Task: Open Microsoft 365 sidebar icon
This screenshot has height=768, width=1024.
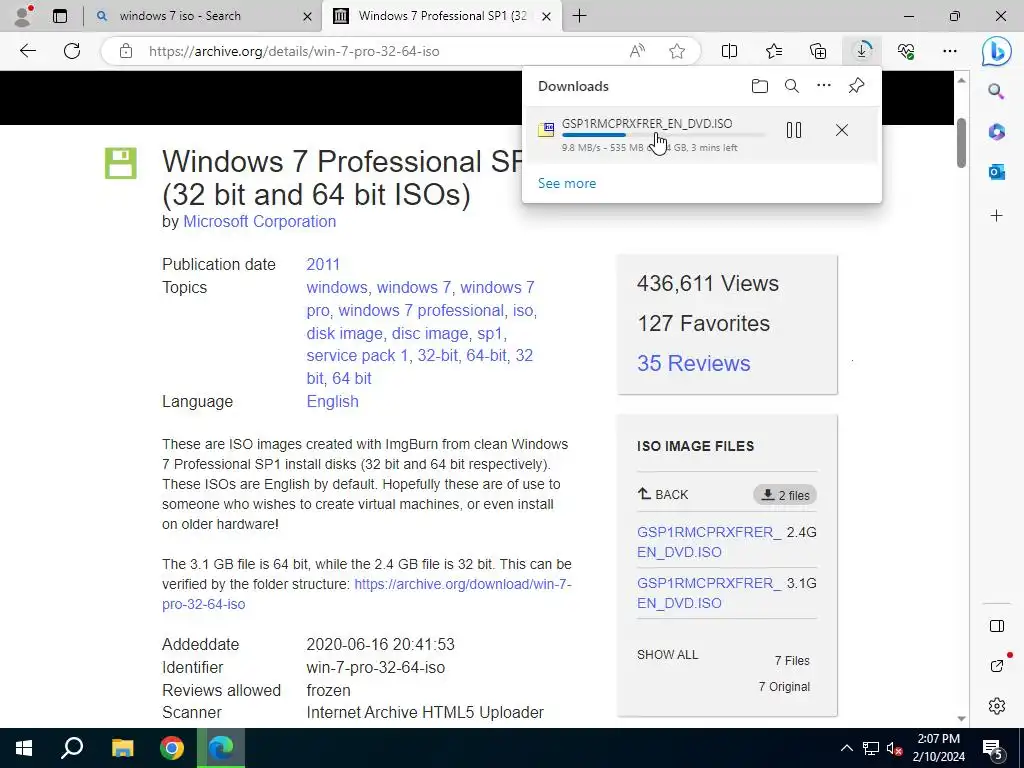Action: click(x=997, y=132)
